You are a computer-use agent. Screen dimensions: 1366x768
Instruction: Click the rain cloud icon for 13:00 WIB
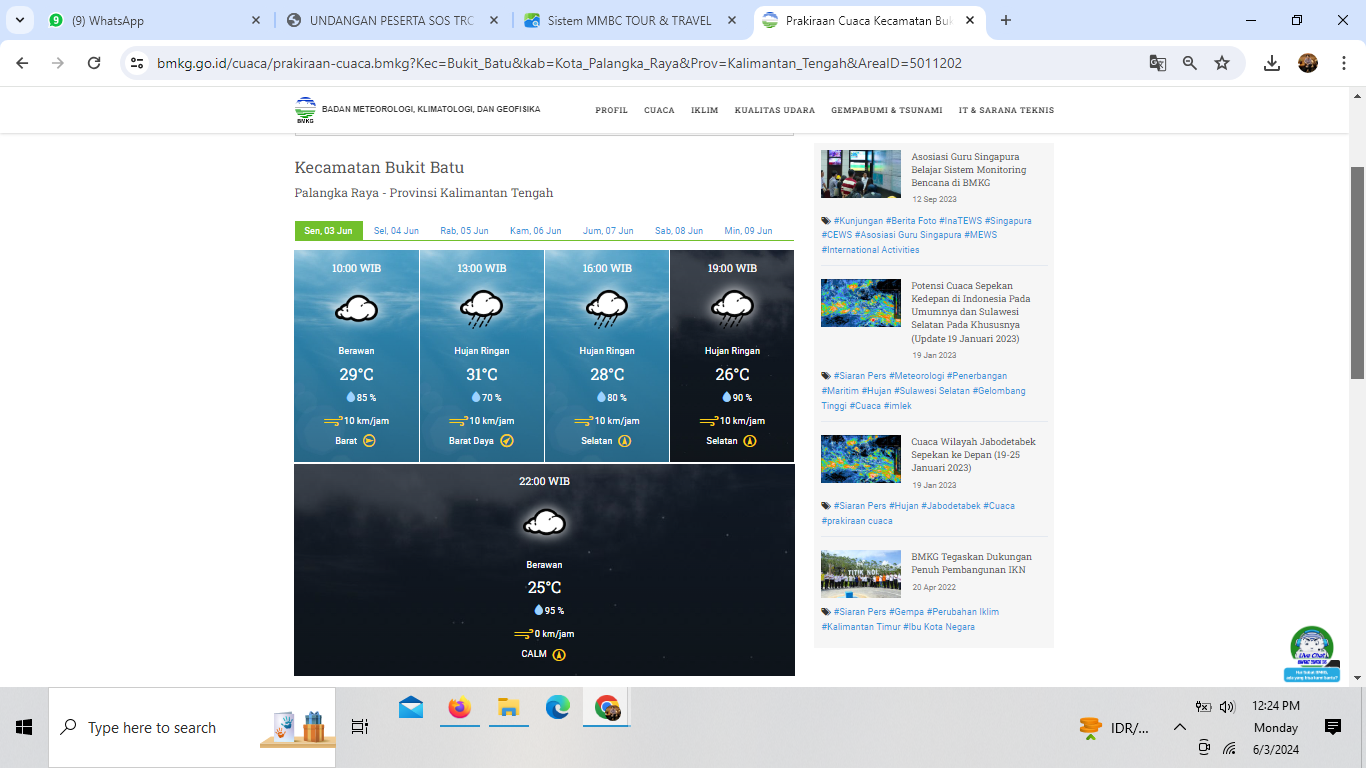(x=482, y=309)
